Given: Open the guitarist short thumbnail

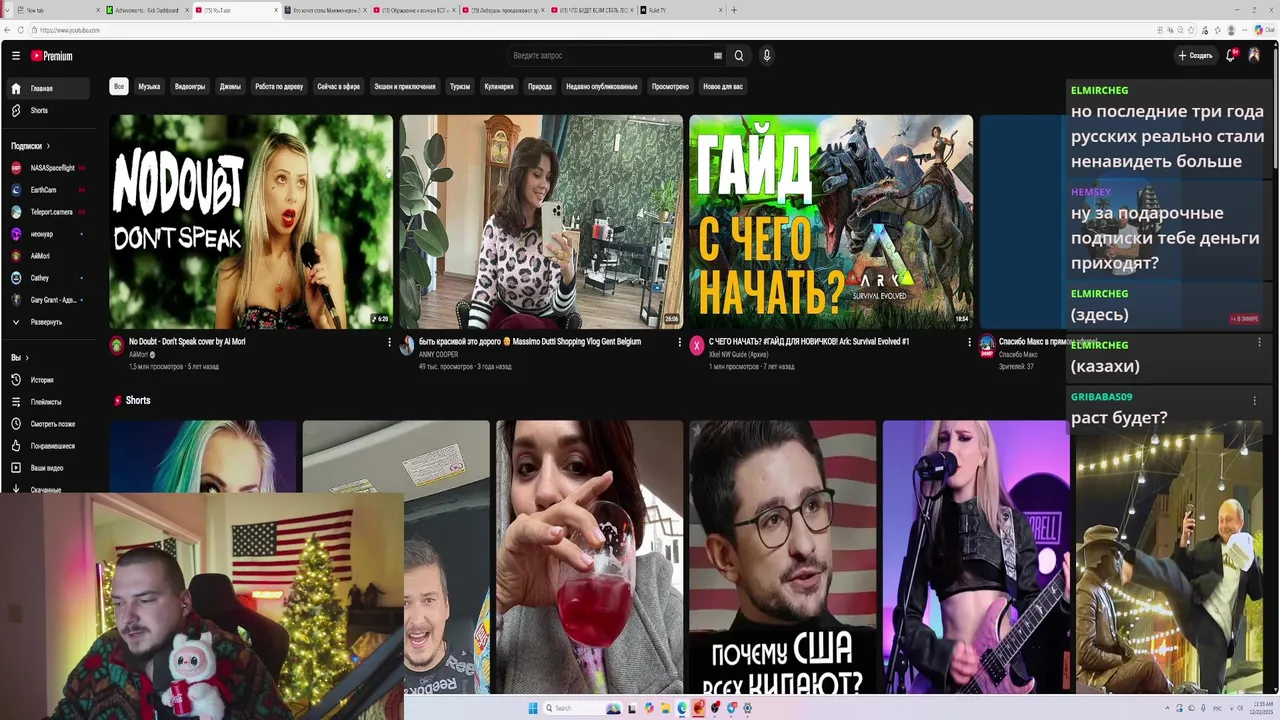Looking at the screenshot, I should coord(975,557).
